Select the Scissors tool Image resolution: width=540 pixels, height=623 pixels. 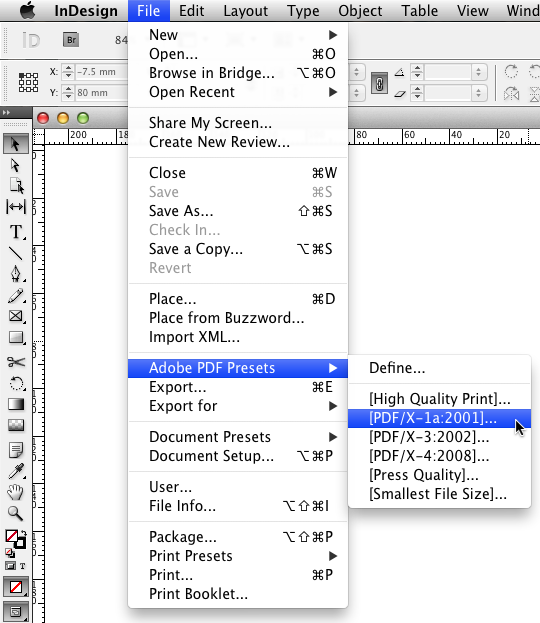pyautogui.click(x=15, y=362)
